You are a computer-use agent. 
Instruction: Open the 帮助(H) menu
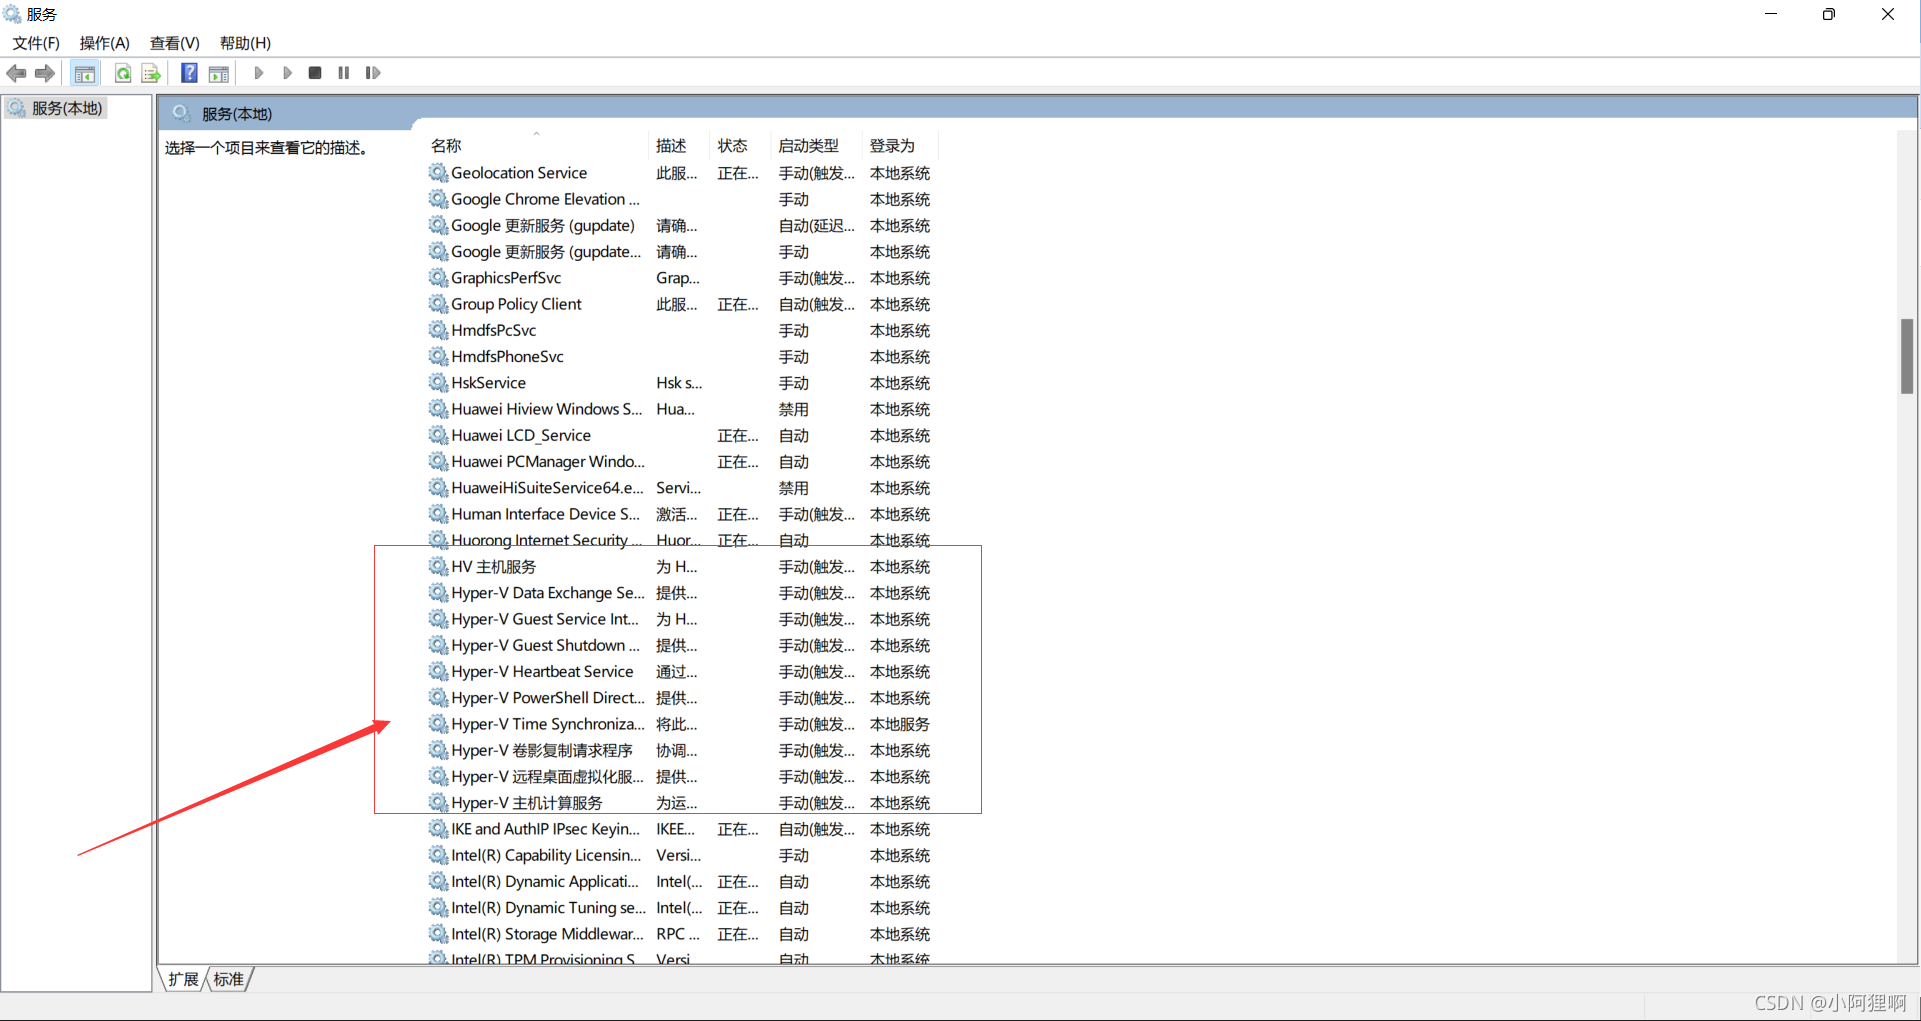pos(245,43)
